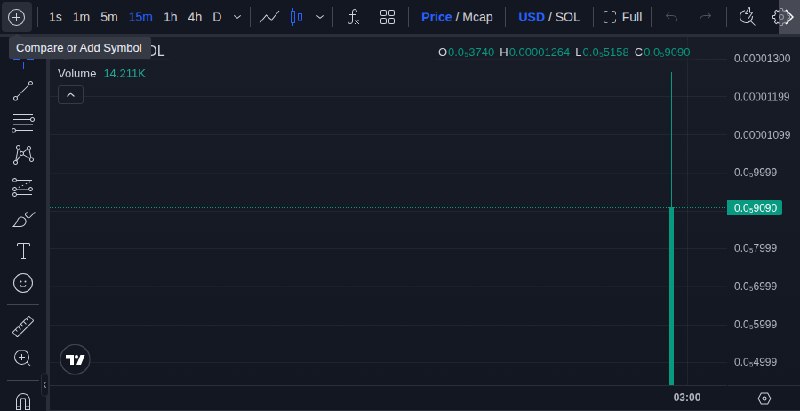Select the ruler measure tool
The height and width of the screenshot is (411, 800).
pyautogui.click(x=23, y=326)
